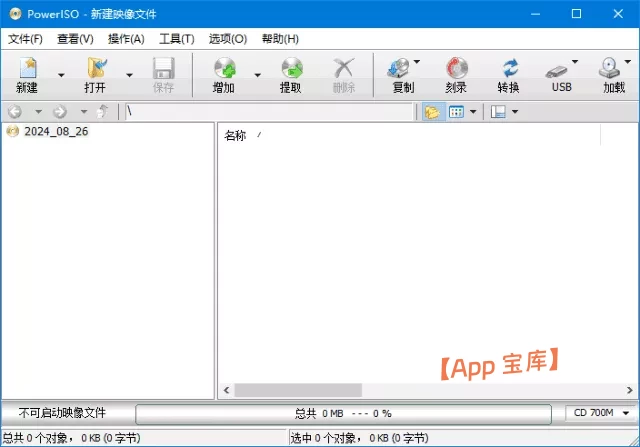640x447 pixels.
Task: Open the 帮助(H) menu
Action: click(279, 39)
